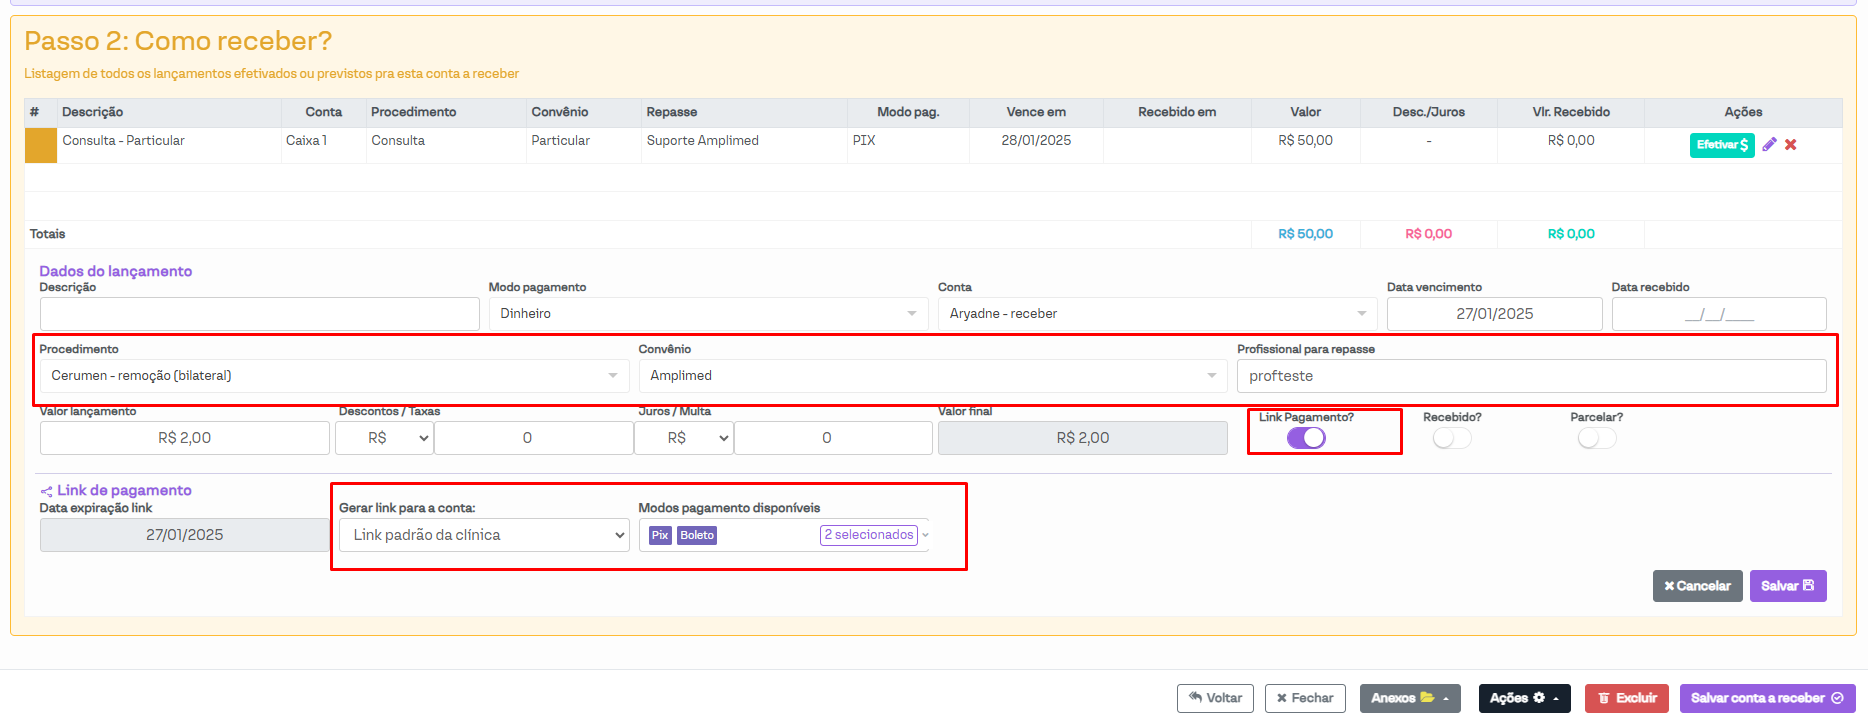The width and height of the screenshot is (1868, 718).
Task: Disable the Link Pagamento toggle
Action: click(x=1306, y=438)
